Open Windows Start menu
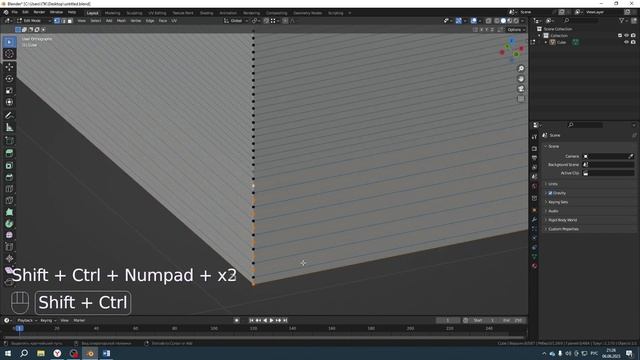The height and width of the screenshot is (360, 640). [x=8, y=353]
